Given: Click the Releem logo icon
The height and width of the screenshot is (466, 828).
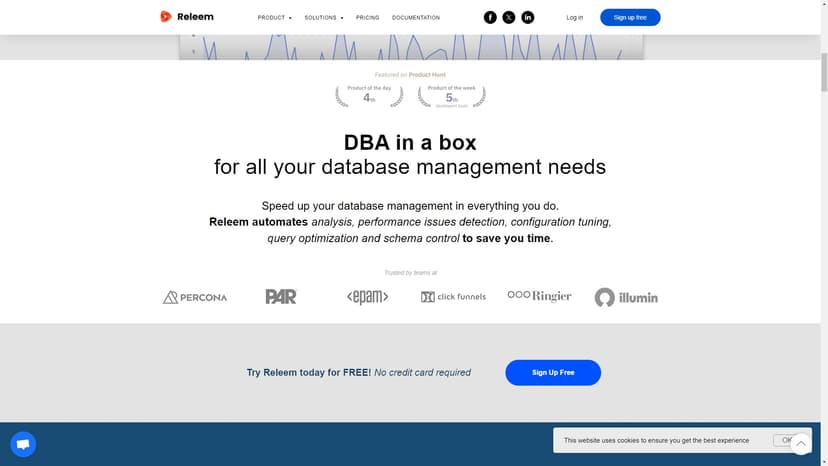Looking at the screenshot, I should [x=166, y=17].
